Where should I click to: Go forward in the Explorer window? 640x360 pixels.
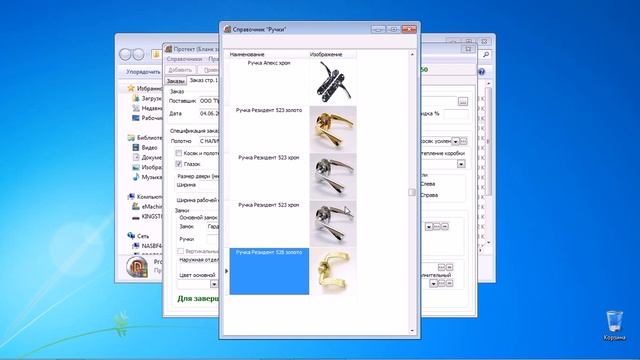(138, 54)
